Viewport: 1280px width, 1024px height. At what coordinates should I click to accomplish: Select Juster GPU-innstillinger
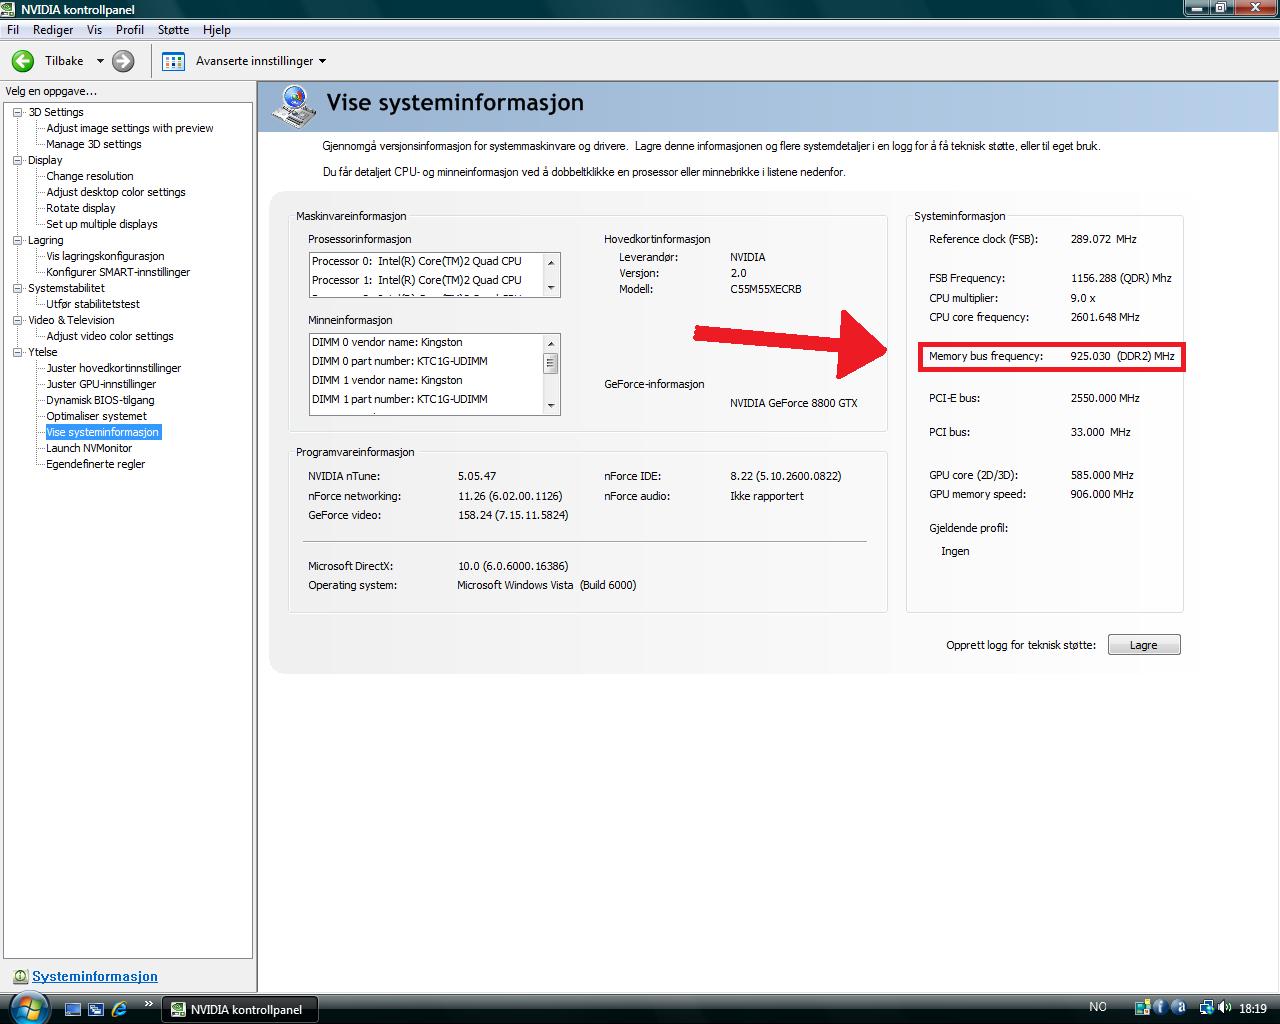(101, 384)
